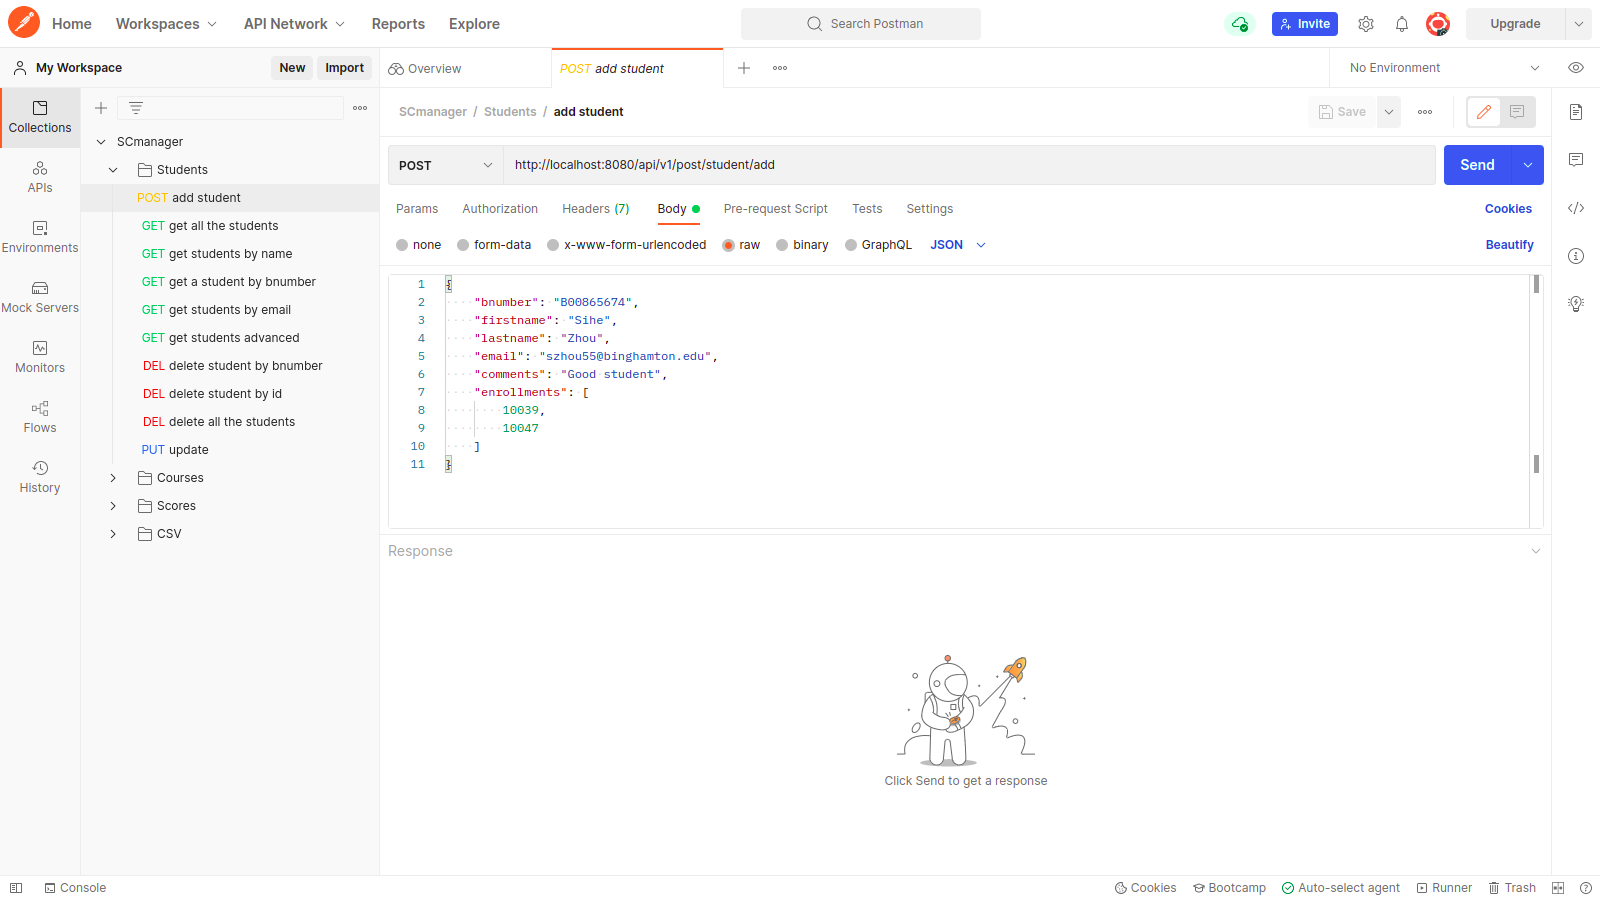
Task: Expand the CSV folder
Action: [113, 534]
